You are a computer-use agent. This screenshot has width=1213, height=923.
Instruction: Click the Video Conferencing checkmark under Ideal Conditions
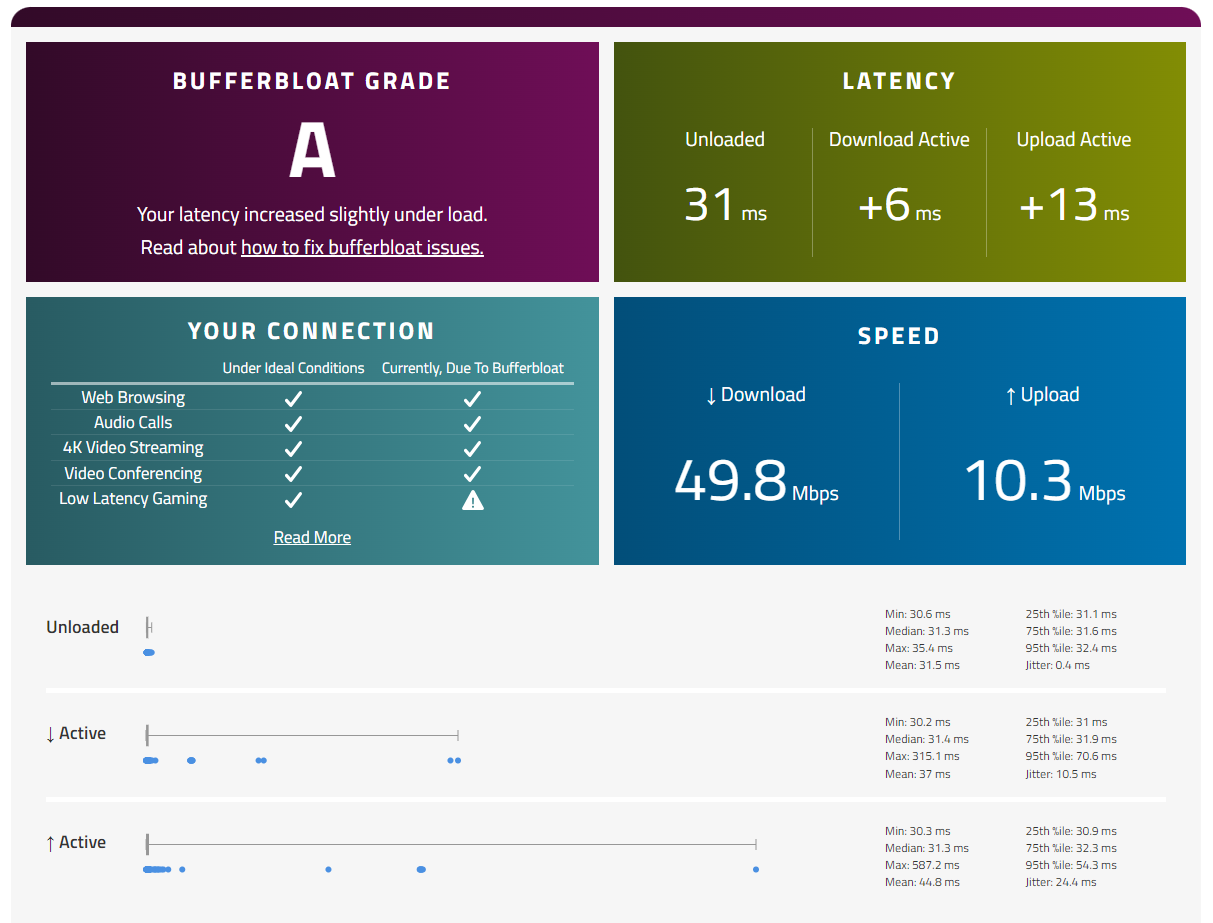293,474
